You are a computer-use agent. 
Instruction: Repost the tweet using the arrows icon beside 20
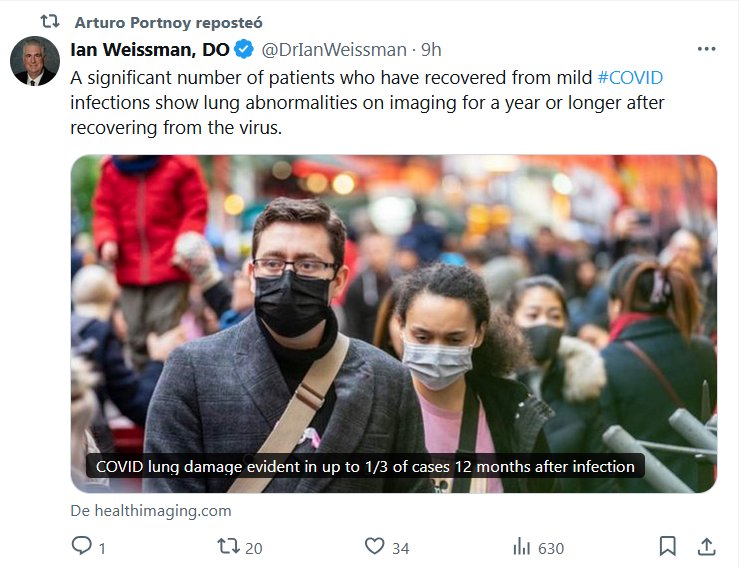click(228, 546)
